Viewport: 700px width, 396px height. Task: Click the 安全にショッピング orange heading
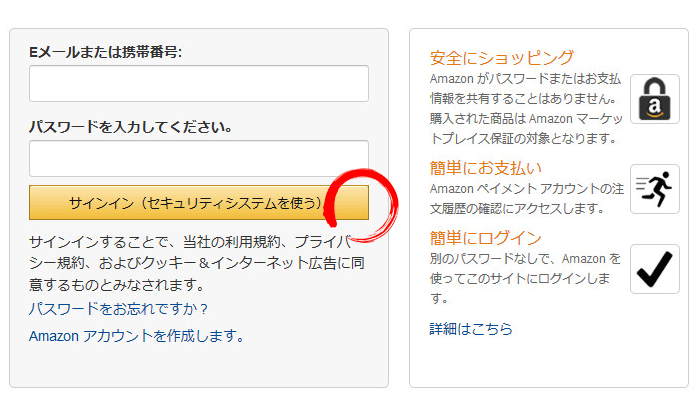pos(501,58)
